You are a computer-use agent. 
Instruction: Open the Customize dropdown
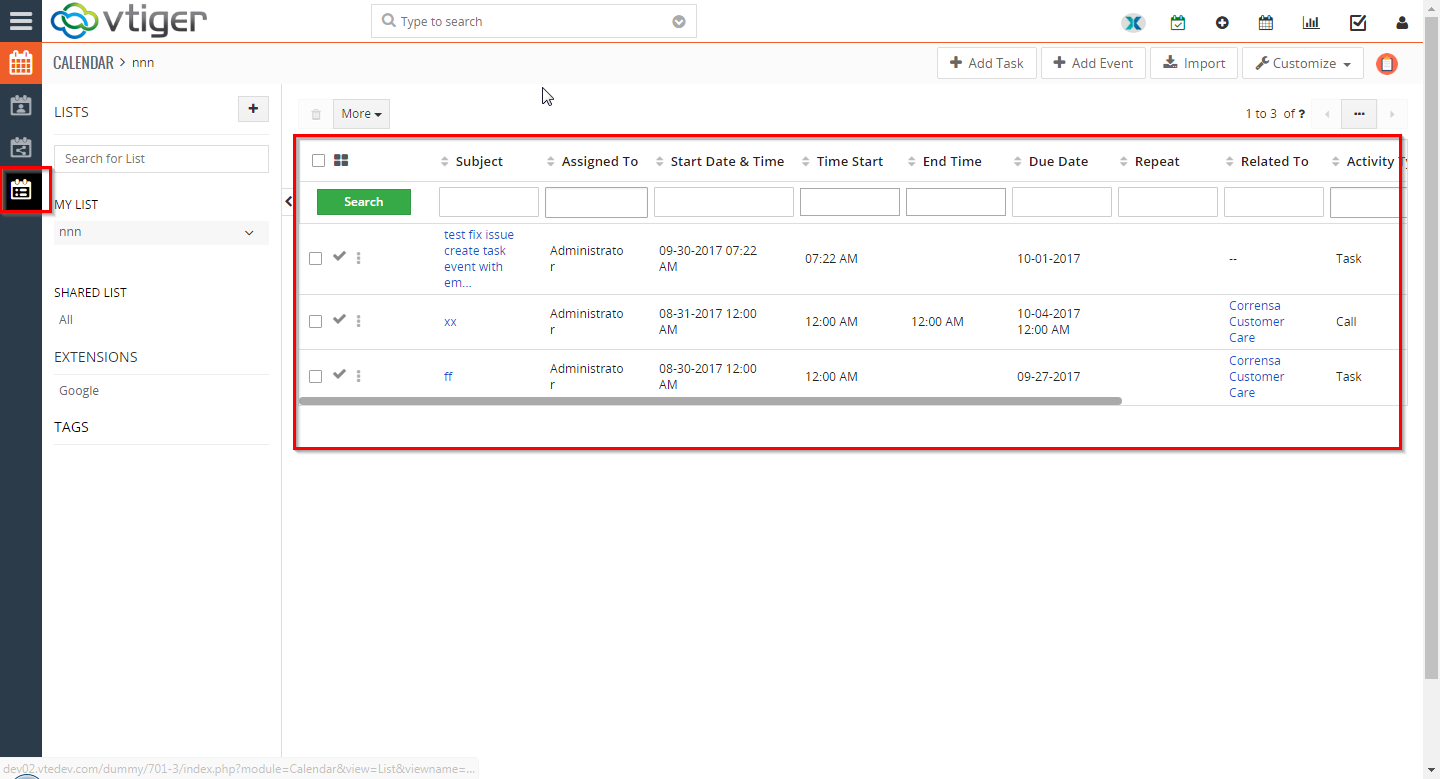coord(1303,63)
